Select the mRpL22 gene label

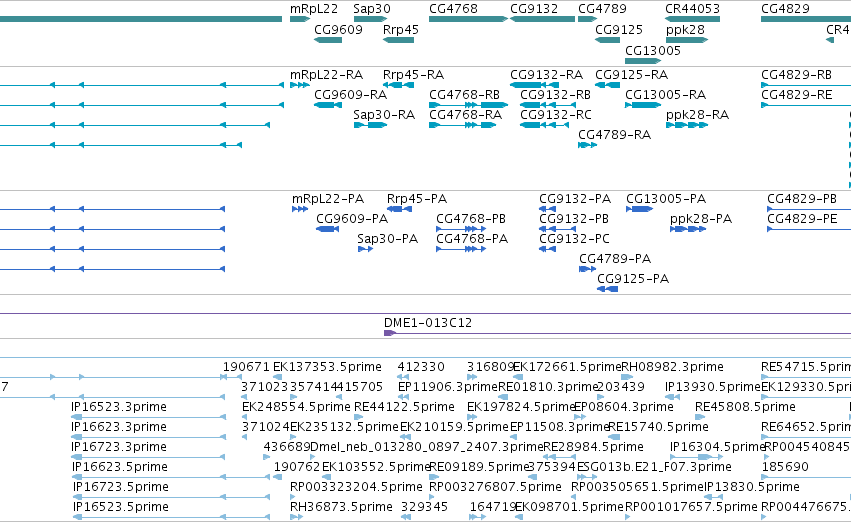click(x=314, y=9)
